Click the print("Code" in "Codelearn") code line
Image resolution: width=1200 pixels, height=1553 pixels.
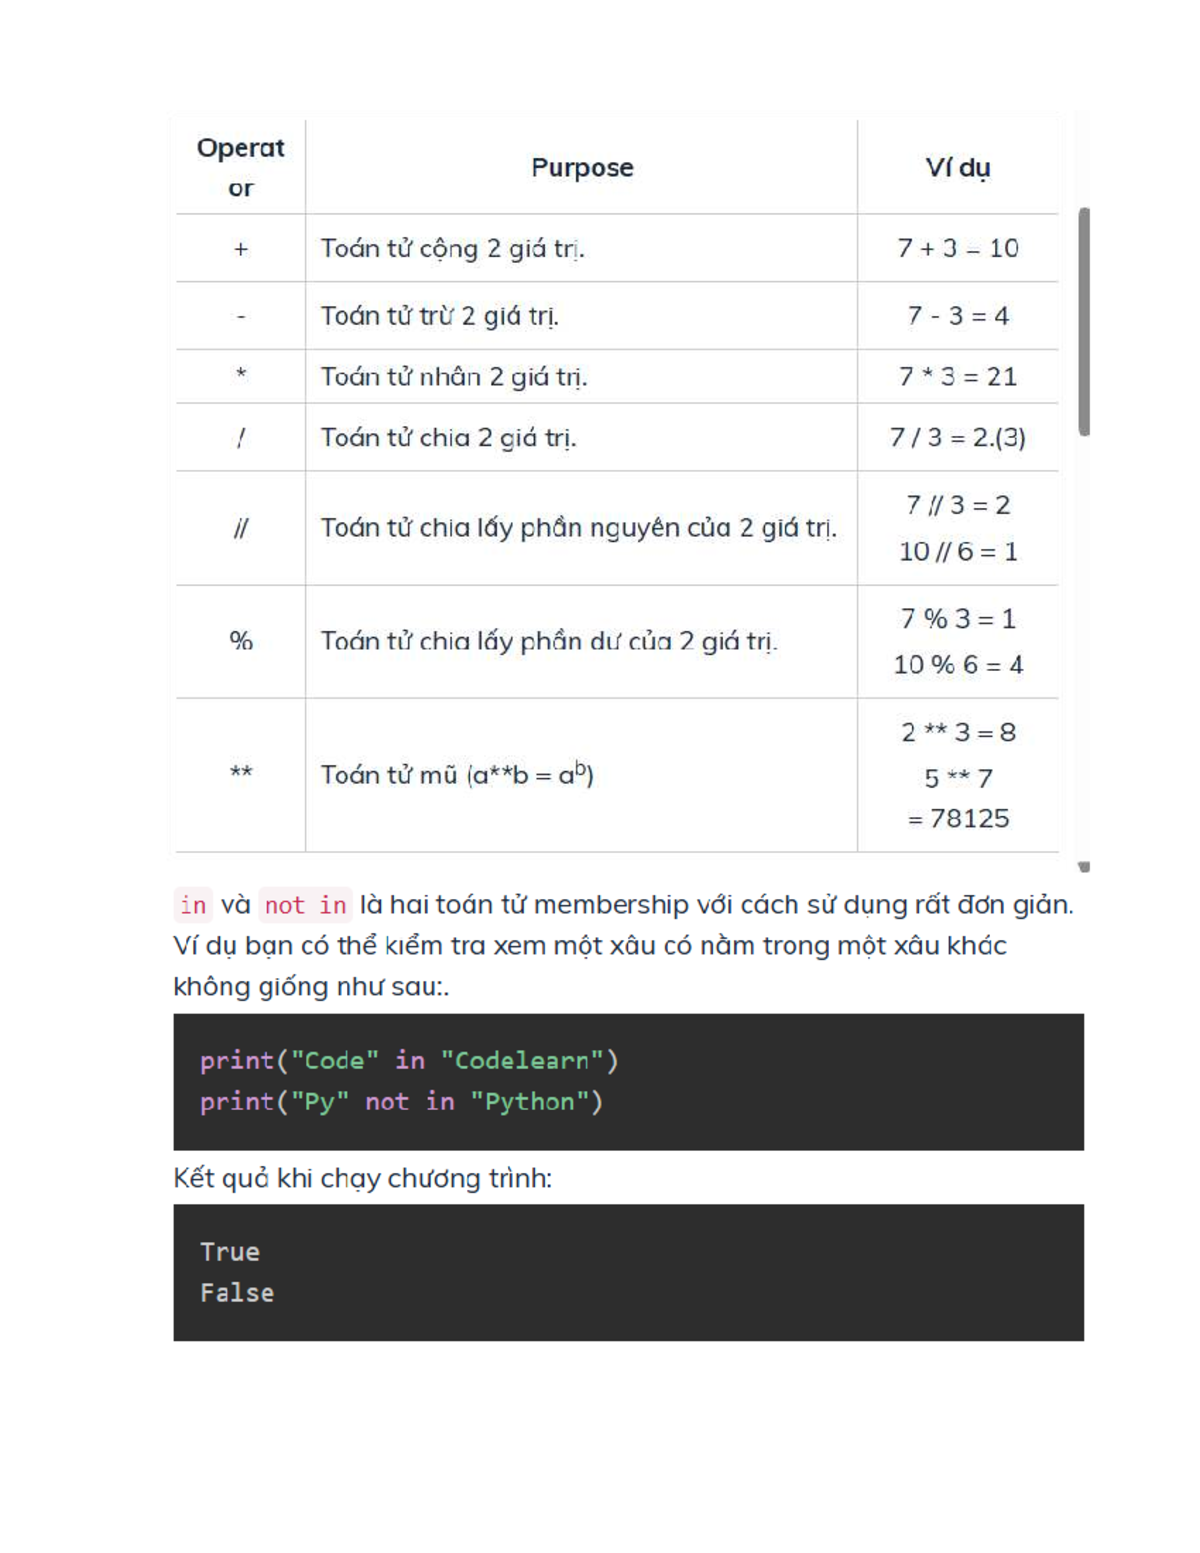pos(409,1060)
